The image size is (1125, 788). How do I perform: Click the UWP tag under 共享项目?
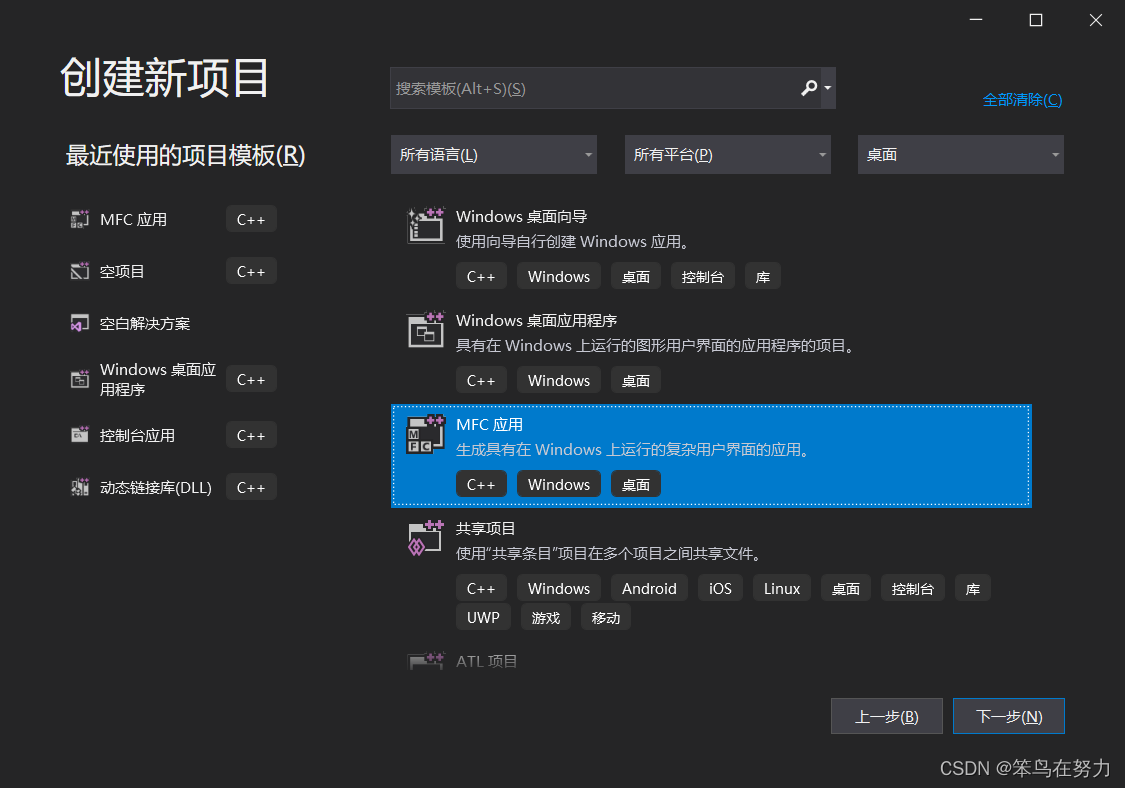click(x=484, y=617)
